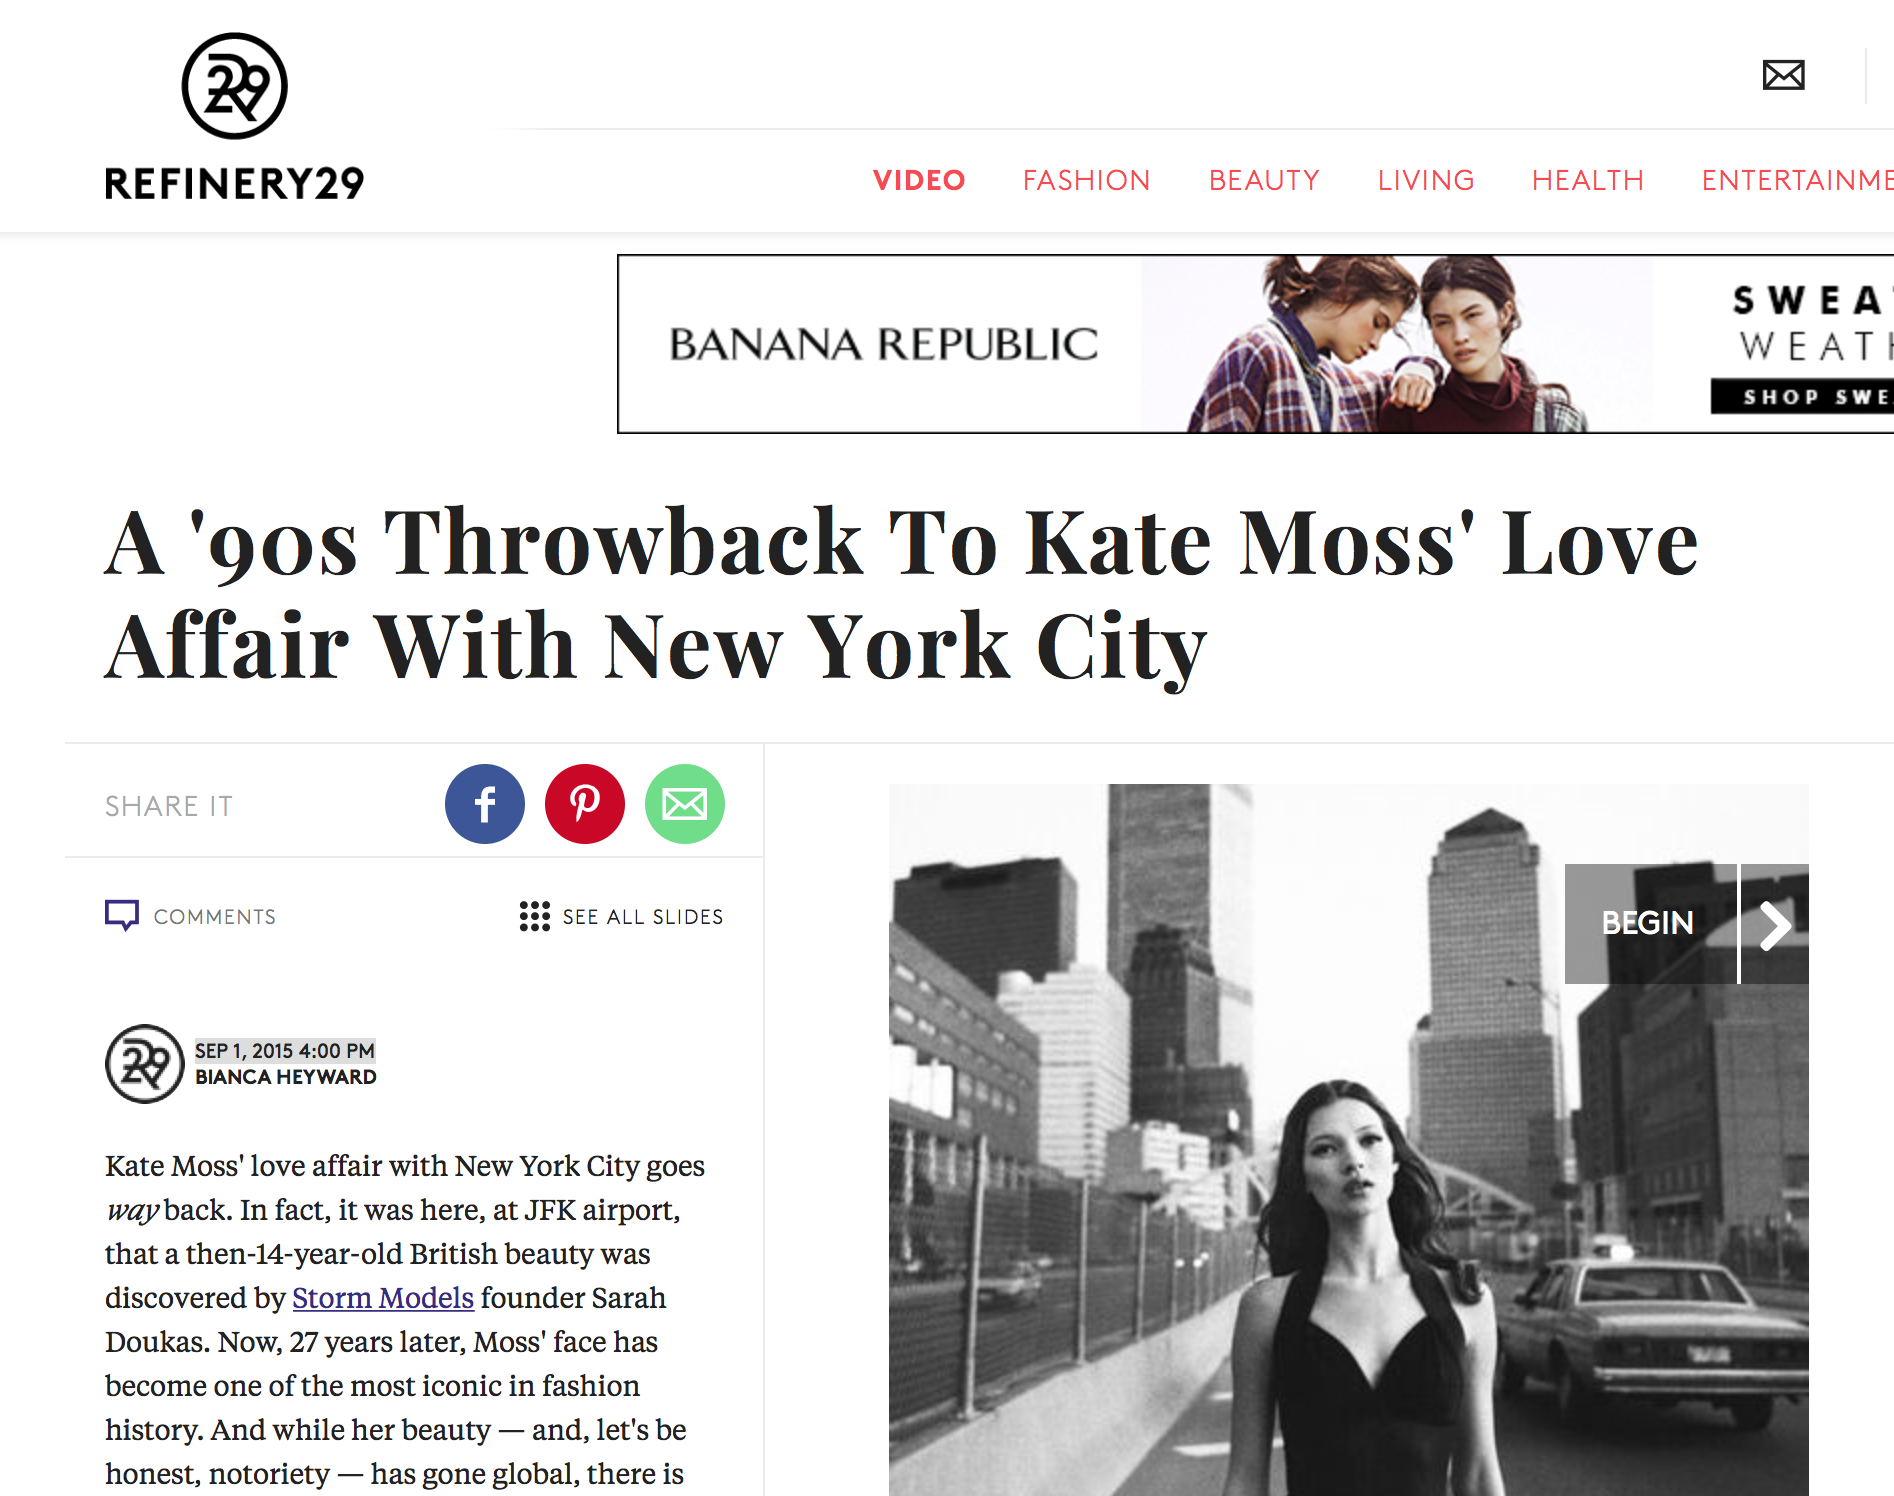The width and height of the screenshot is (1894, 1496).
Task: Follow the Storm Models link
Action: point(383,1297)
